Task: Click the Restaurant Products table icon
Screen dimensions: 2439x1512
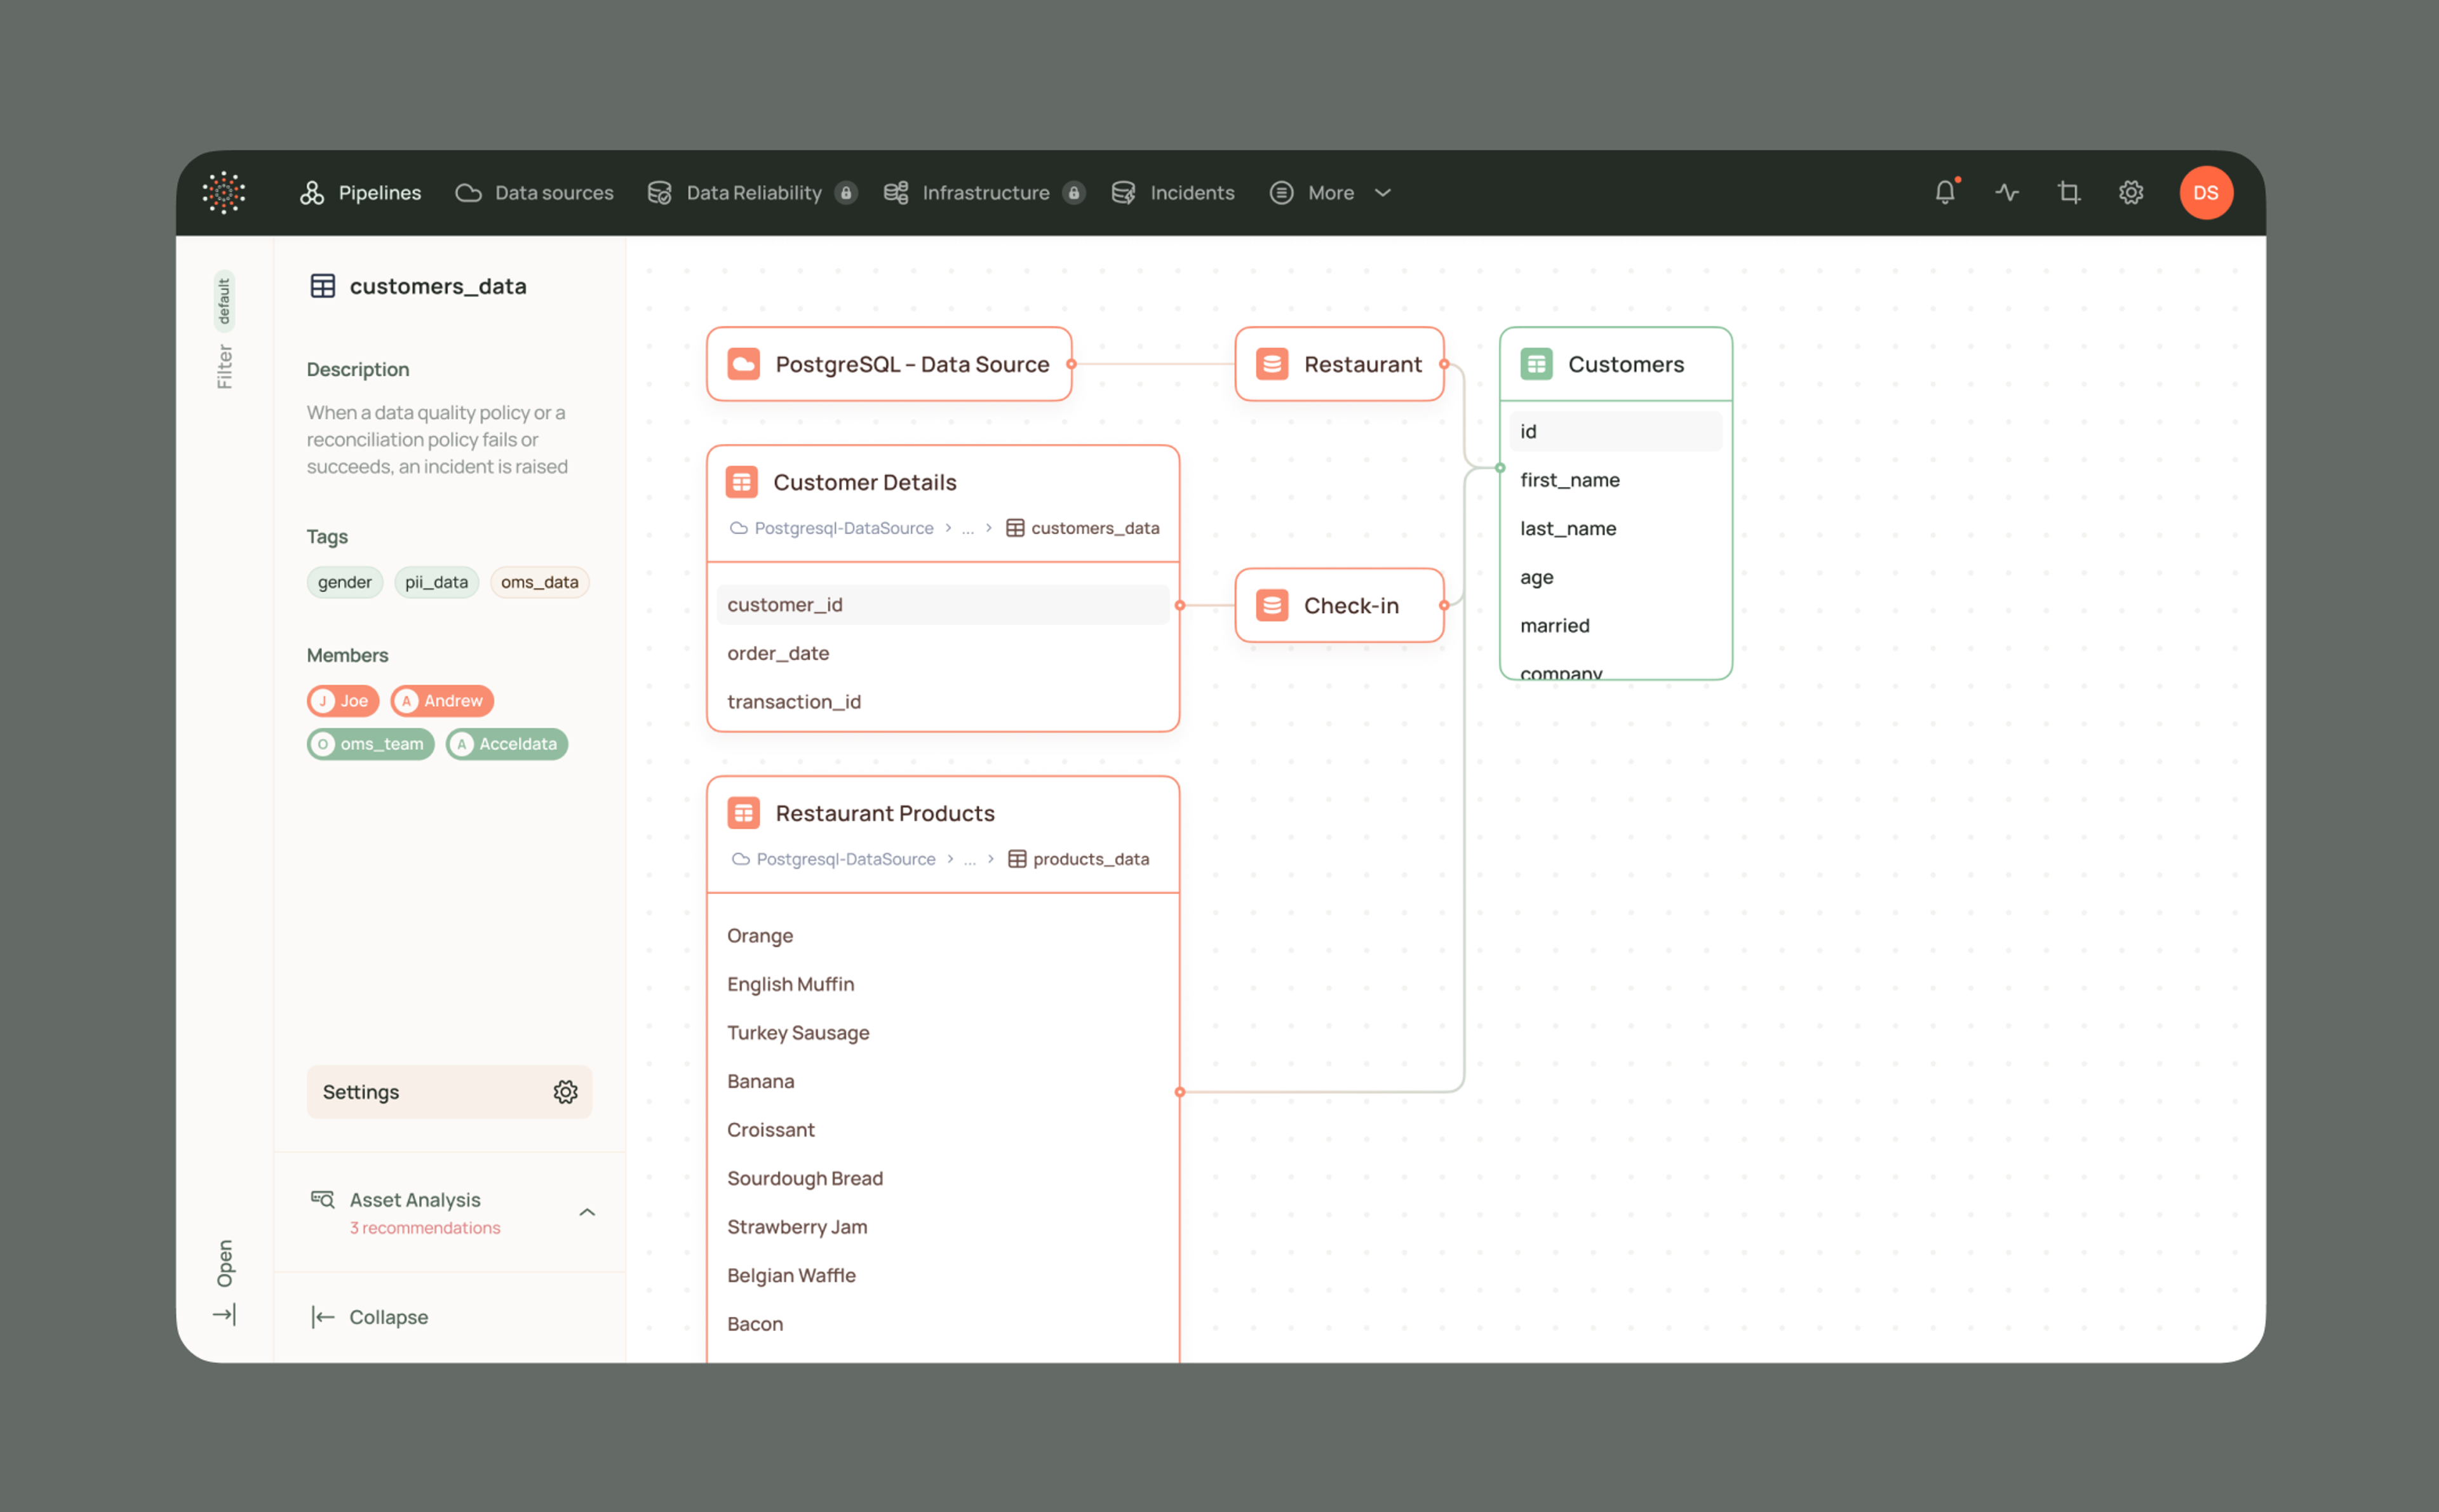Action: click(x=743, y=813)
